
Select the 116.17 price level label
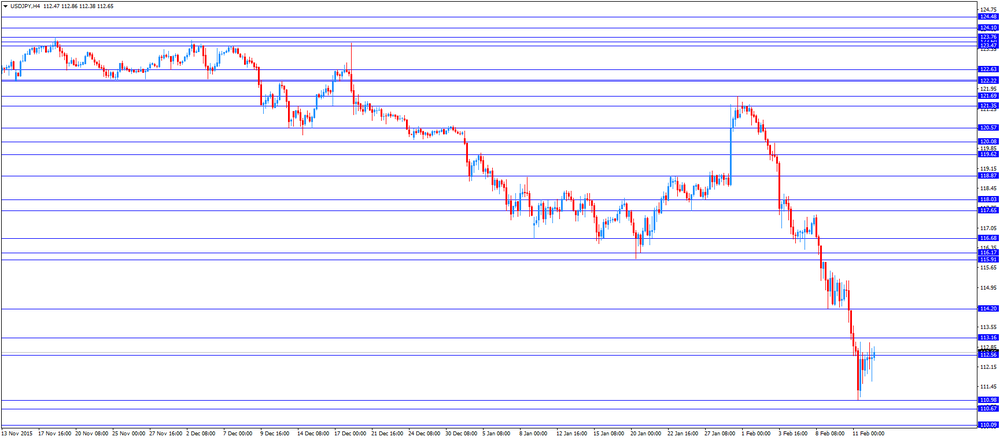tap(988, 253)
